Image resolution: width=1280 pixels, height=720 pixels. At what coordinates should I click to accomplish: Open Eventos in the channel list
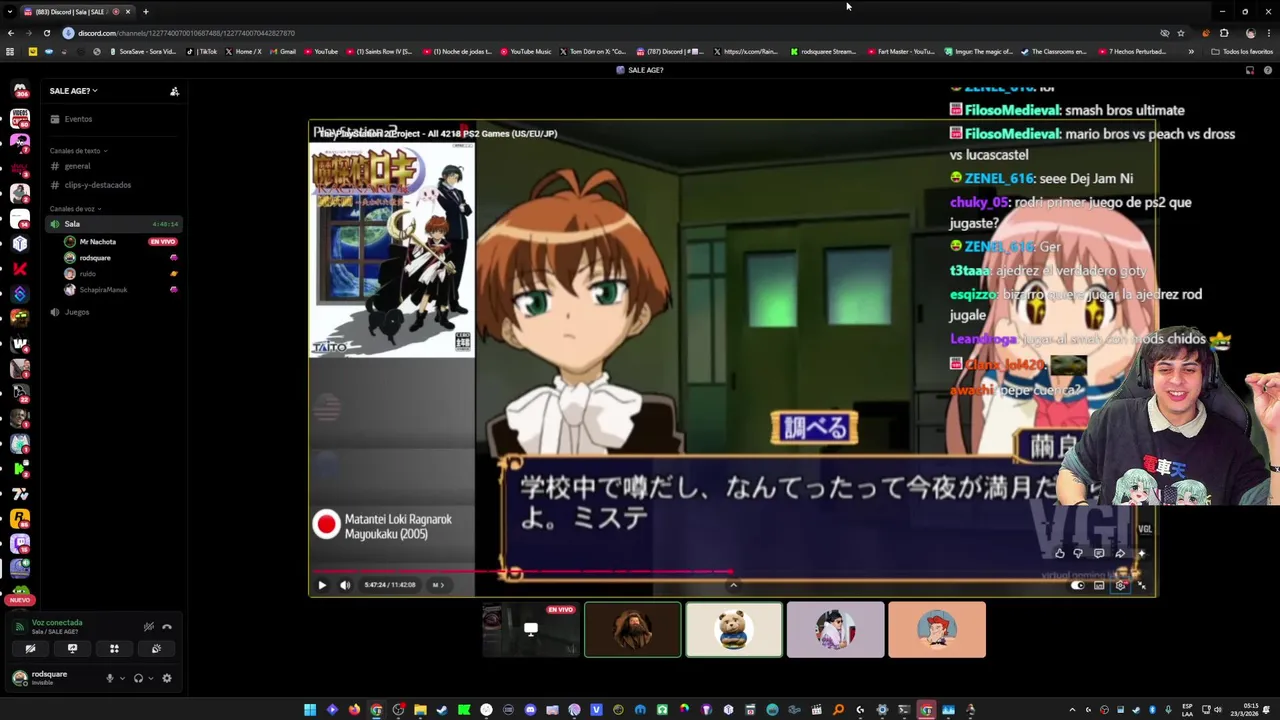coord(112,119)
